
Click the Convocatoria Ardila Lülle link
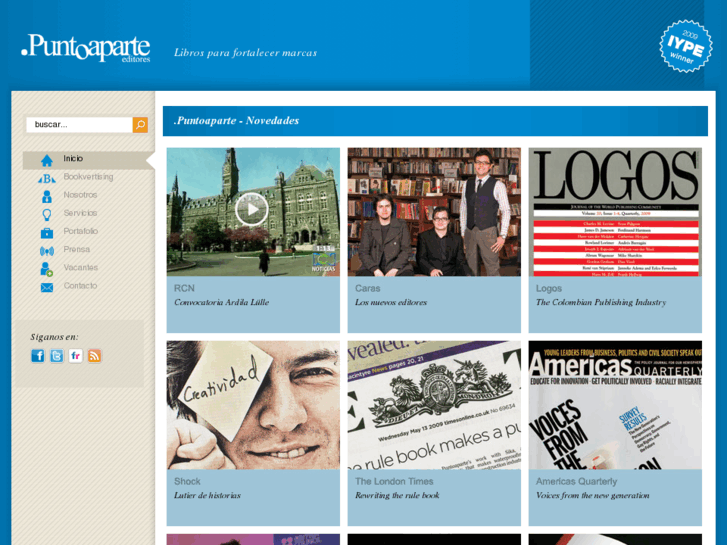click(222, 302)
